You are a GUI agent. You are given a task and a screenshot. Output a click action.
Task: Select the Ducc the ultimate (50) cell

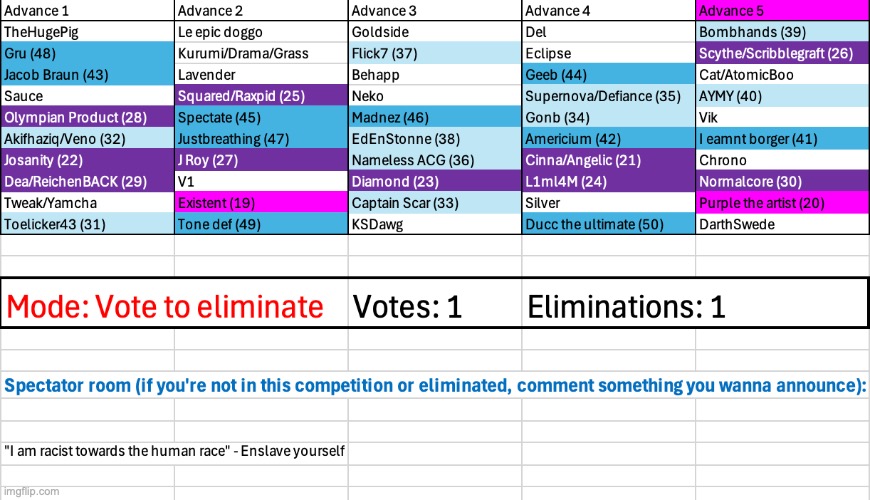609,224
